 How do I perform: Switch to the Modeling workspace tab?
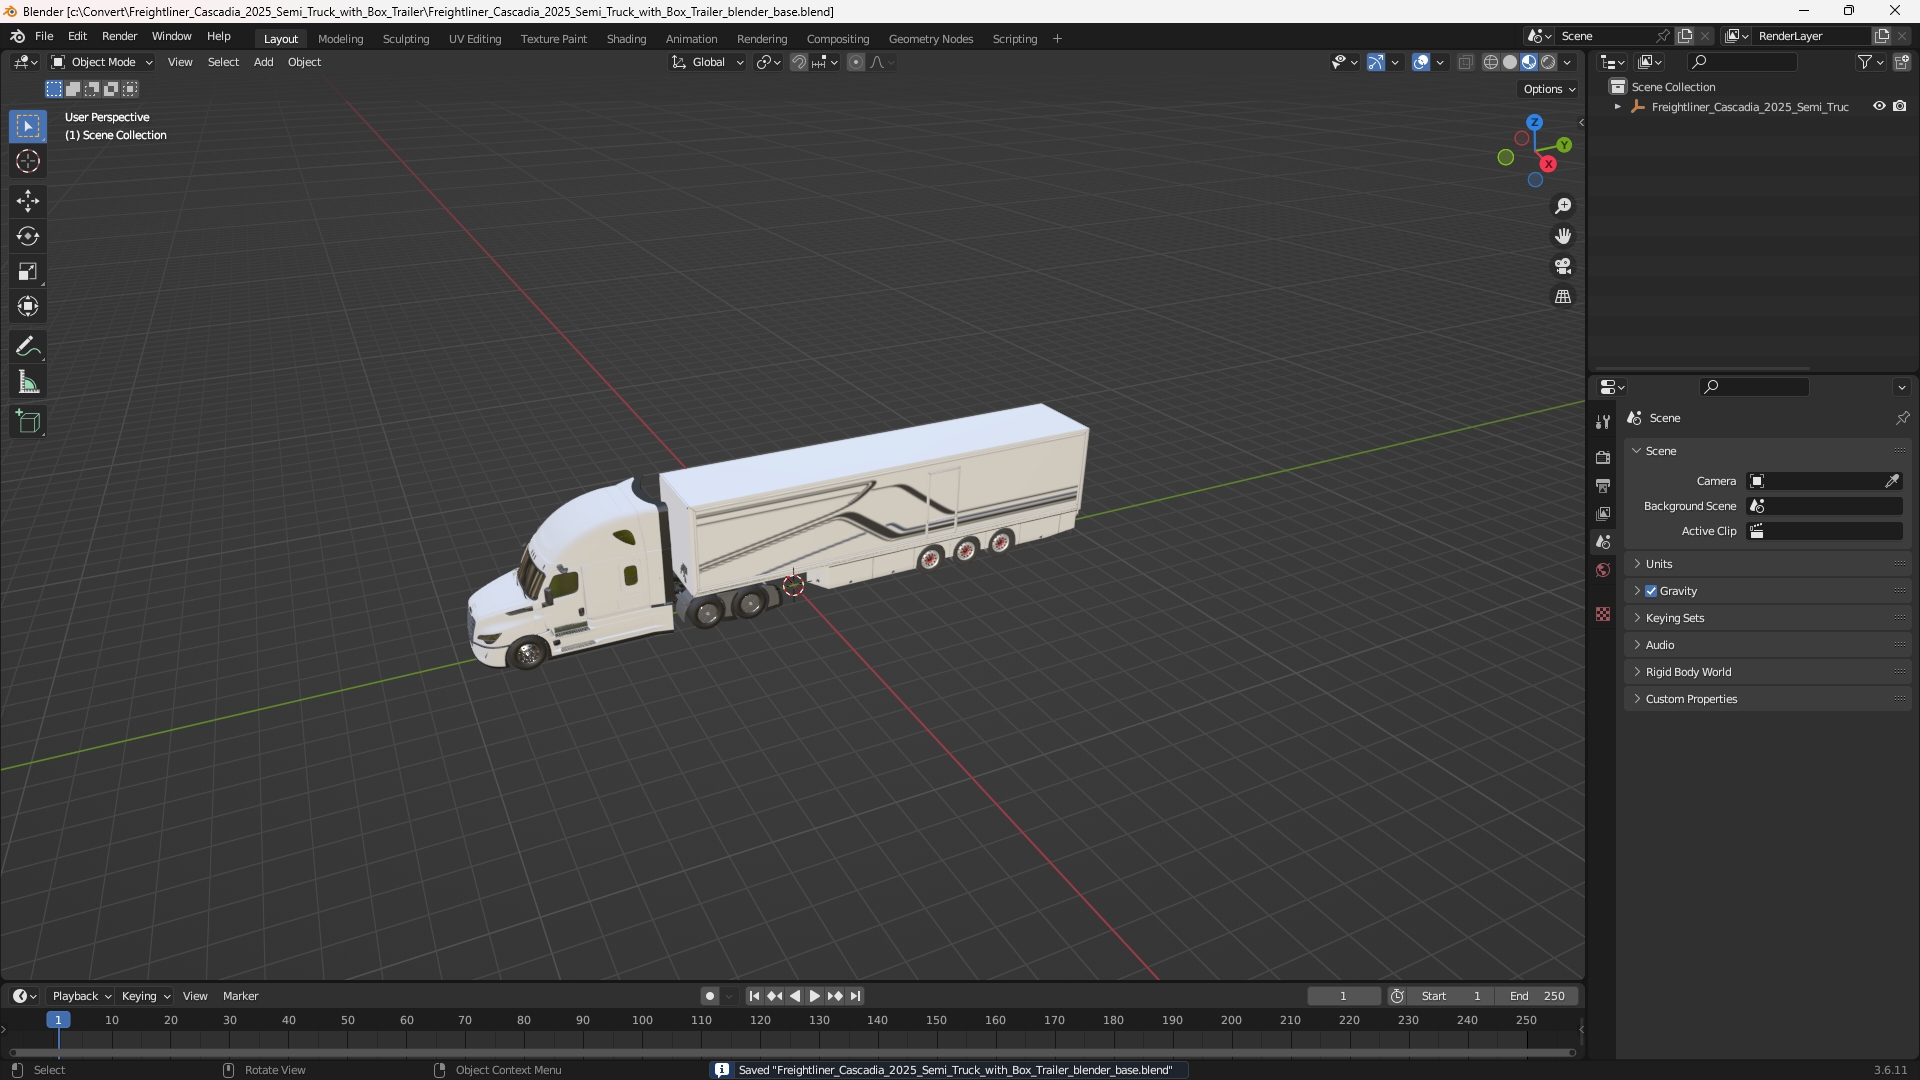[x=340, y=39]
